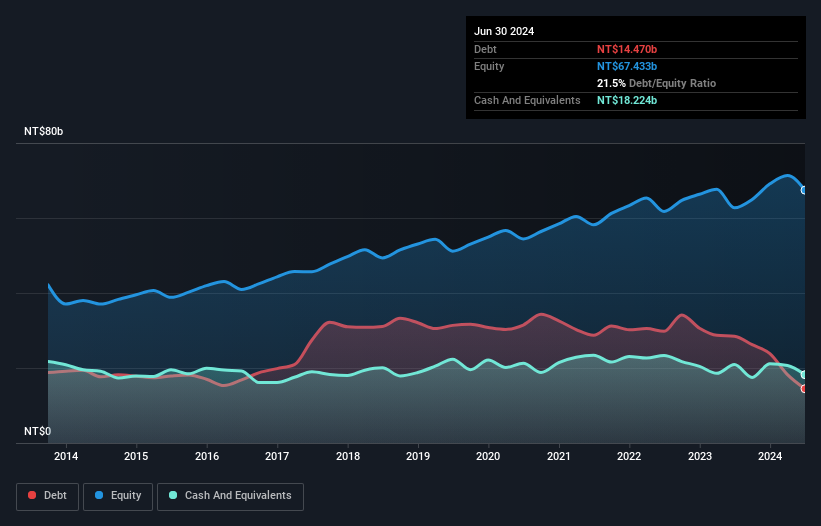The image size is (821, 526).
Task: Click the 2017 x-axis label
Action: [277, 456]
